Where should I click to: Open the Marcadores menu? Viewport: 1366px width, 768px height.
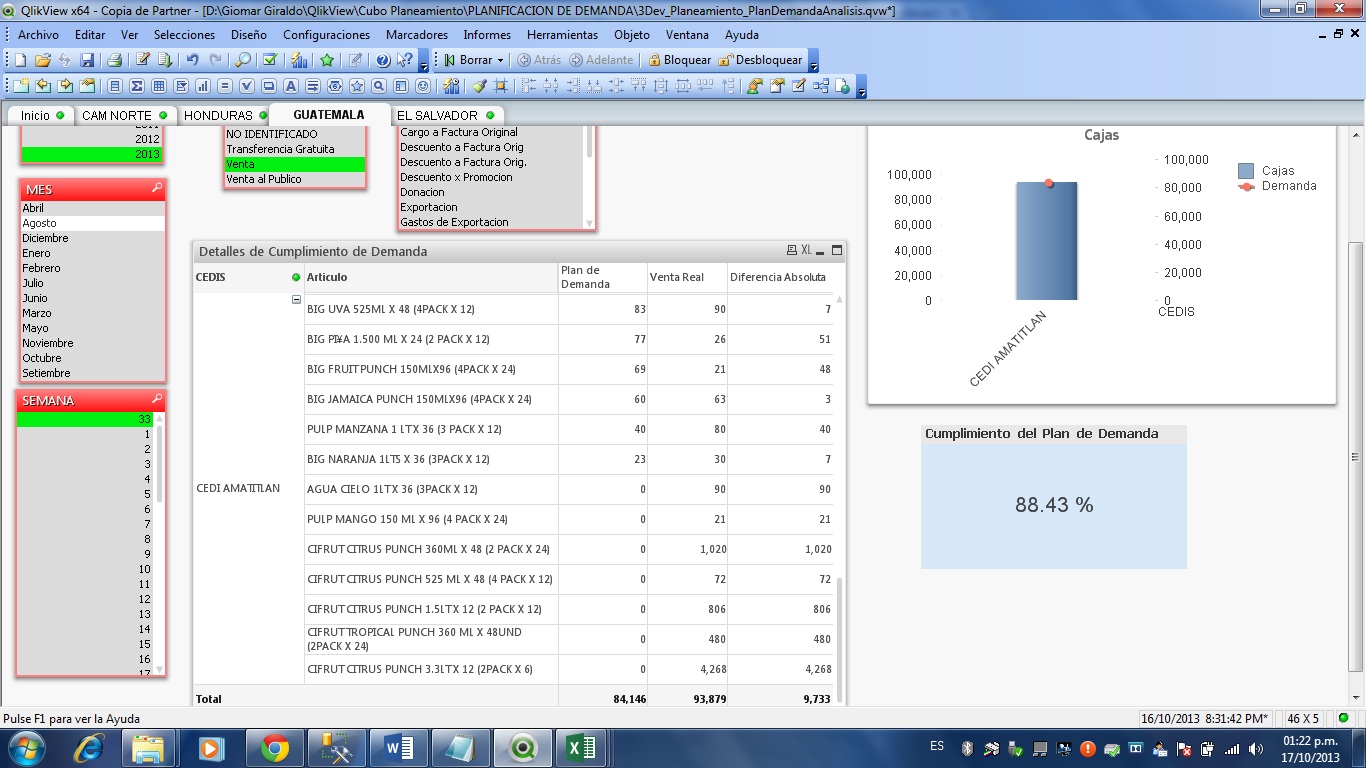point(417,34)
